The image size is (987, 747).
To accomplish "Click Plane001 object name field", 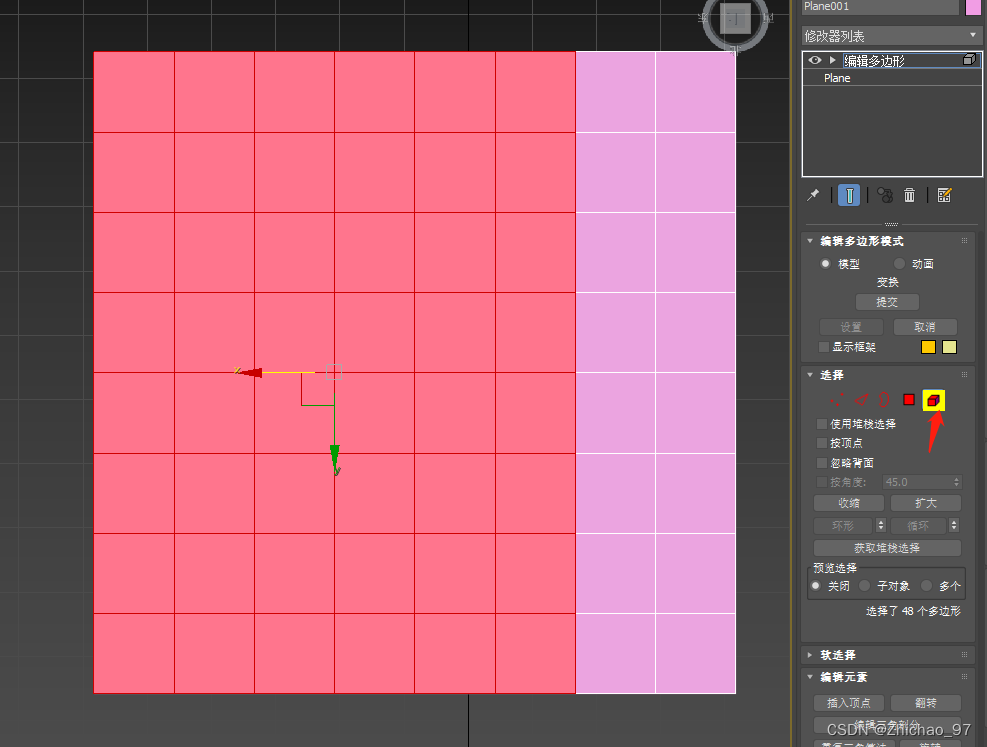I will click(880, 6).
